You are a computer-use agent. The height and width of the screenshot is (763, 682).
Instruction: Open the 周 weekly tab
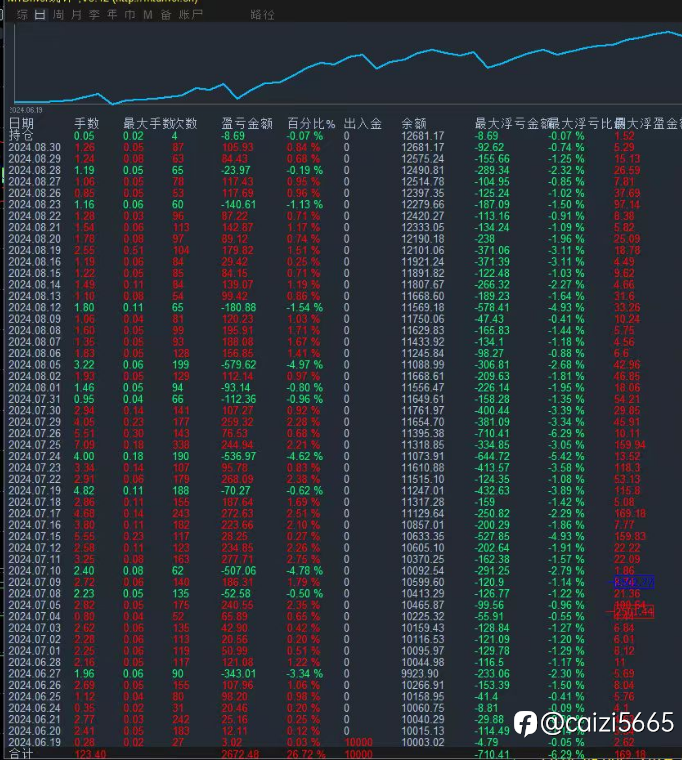pos(58,15)
